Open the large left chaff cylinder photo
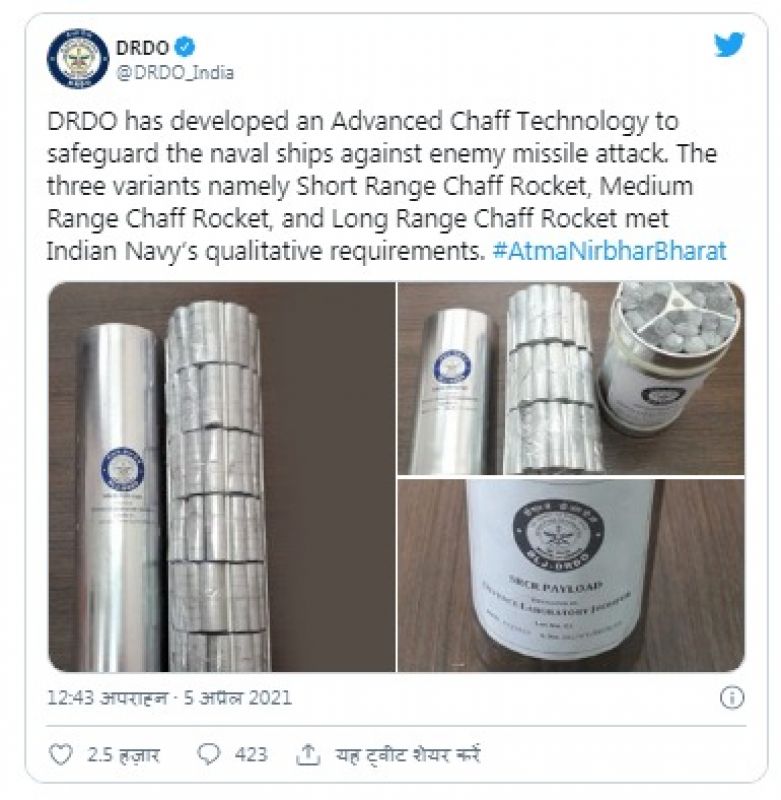 (221, 477)
